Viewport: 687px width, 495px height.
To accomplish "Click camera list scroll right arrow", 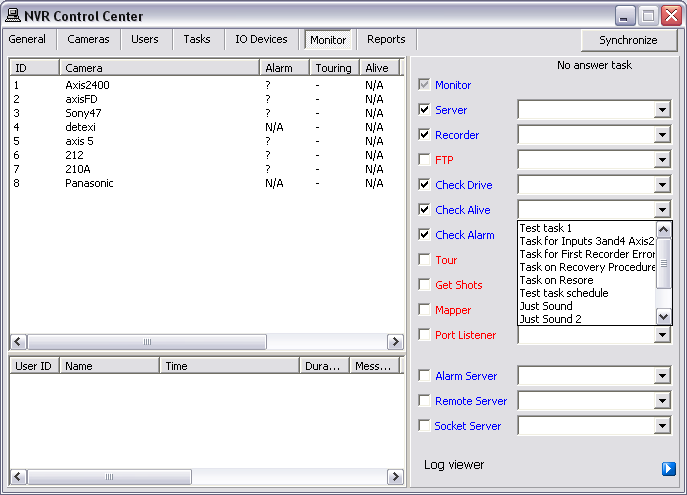I will coord(395,341).
